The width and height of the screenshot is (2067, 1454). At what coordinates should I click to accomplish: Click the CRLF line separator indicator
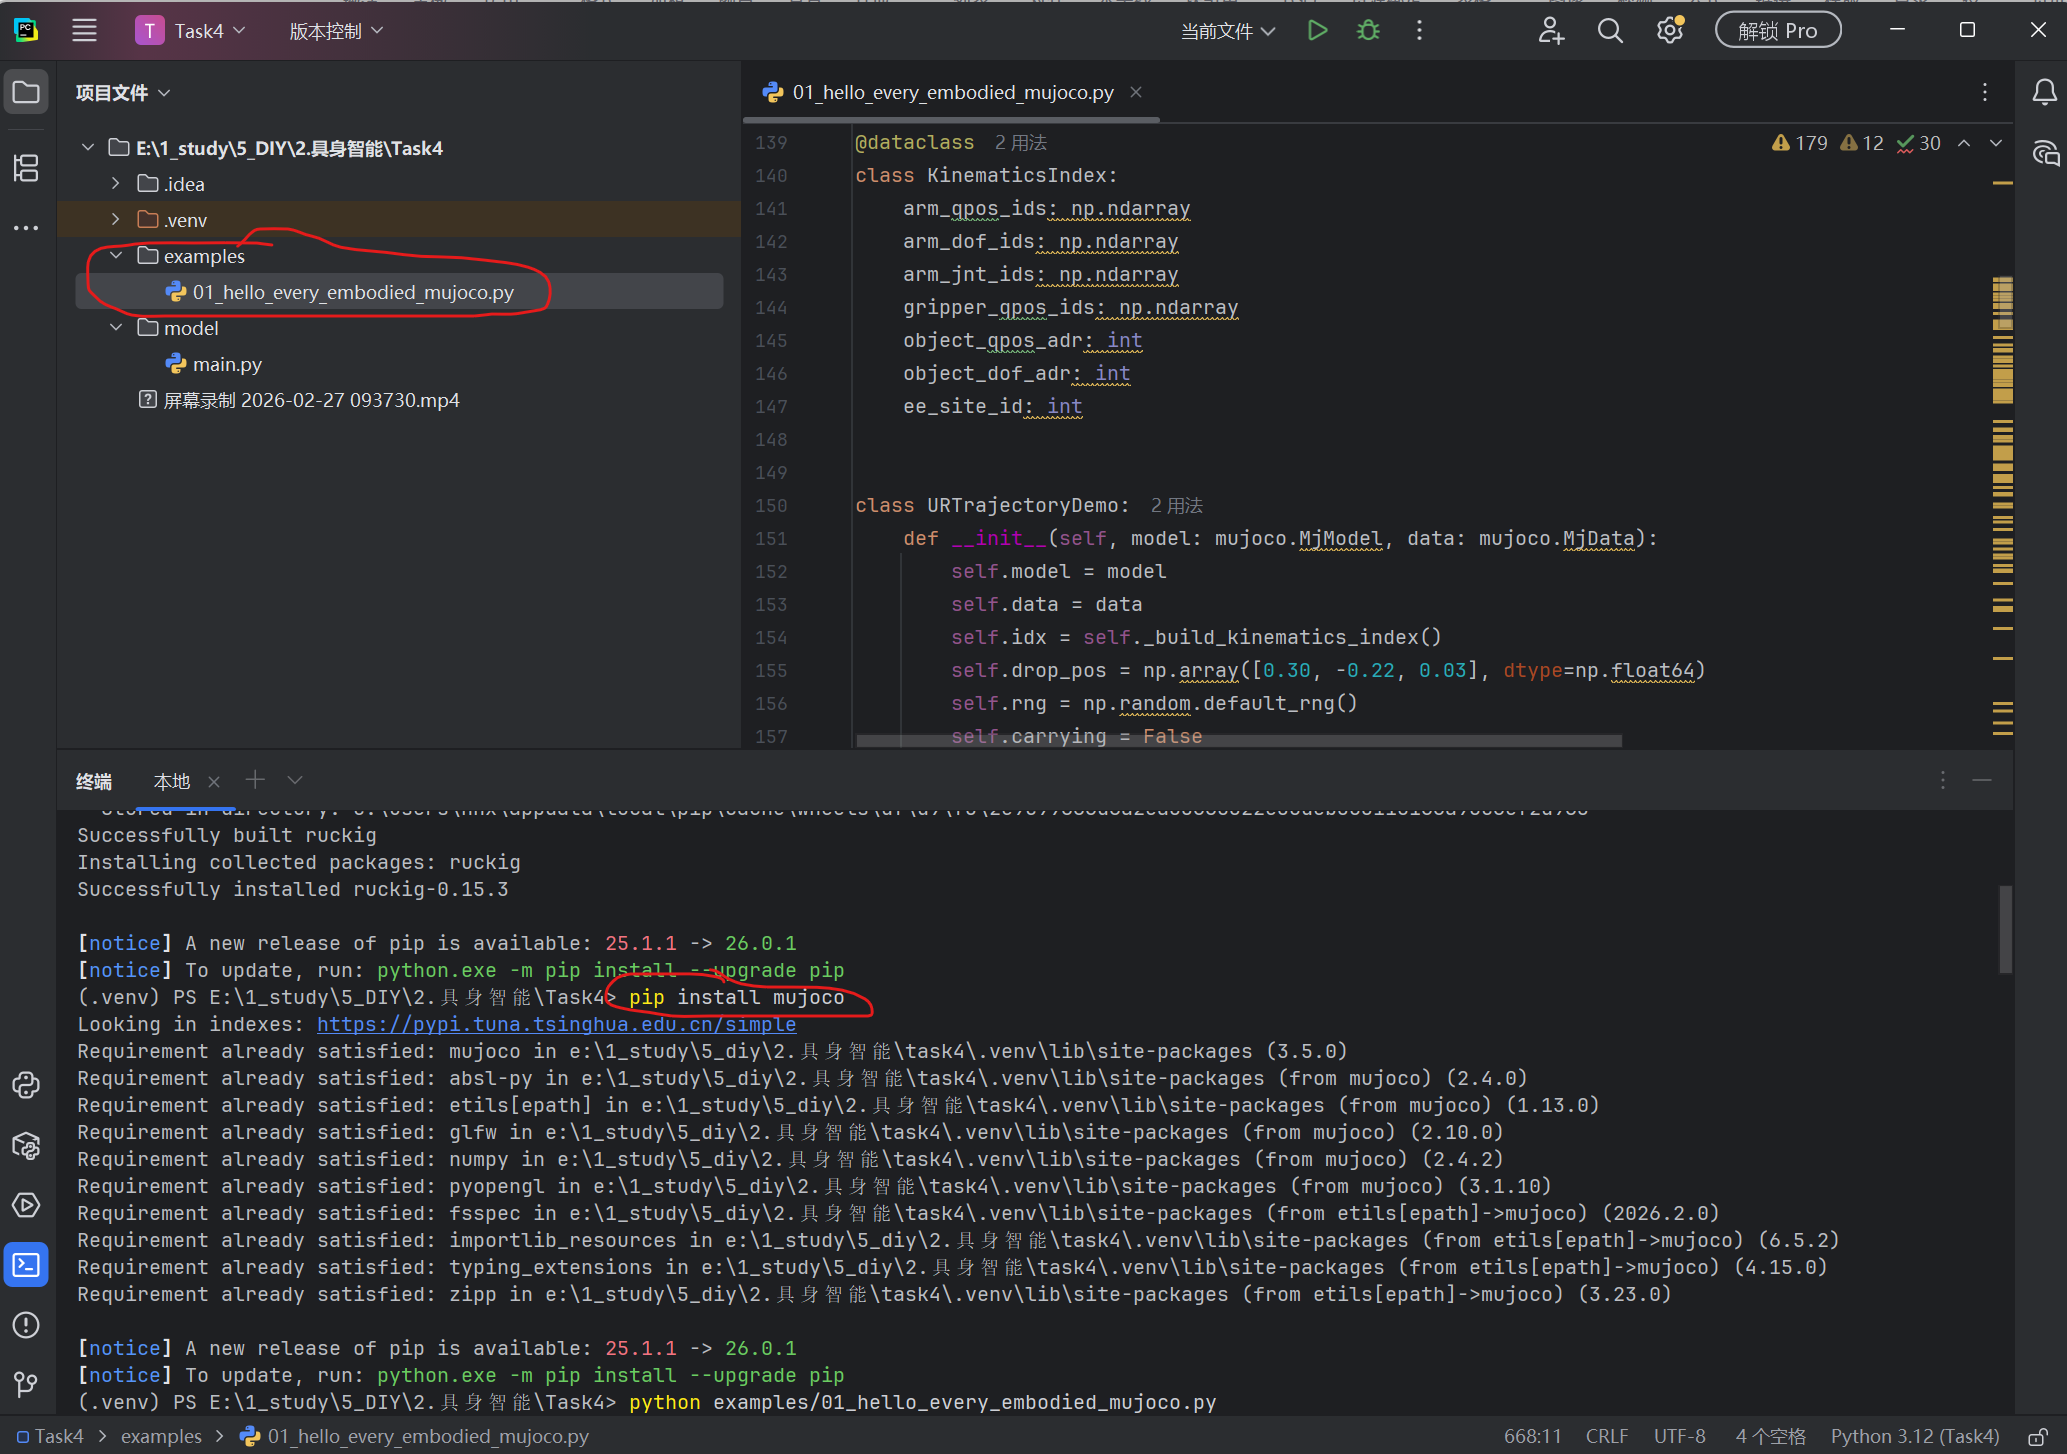(x=1607, y=1437)
